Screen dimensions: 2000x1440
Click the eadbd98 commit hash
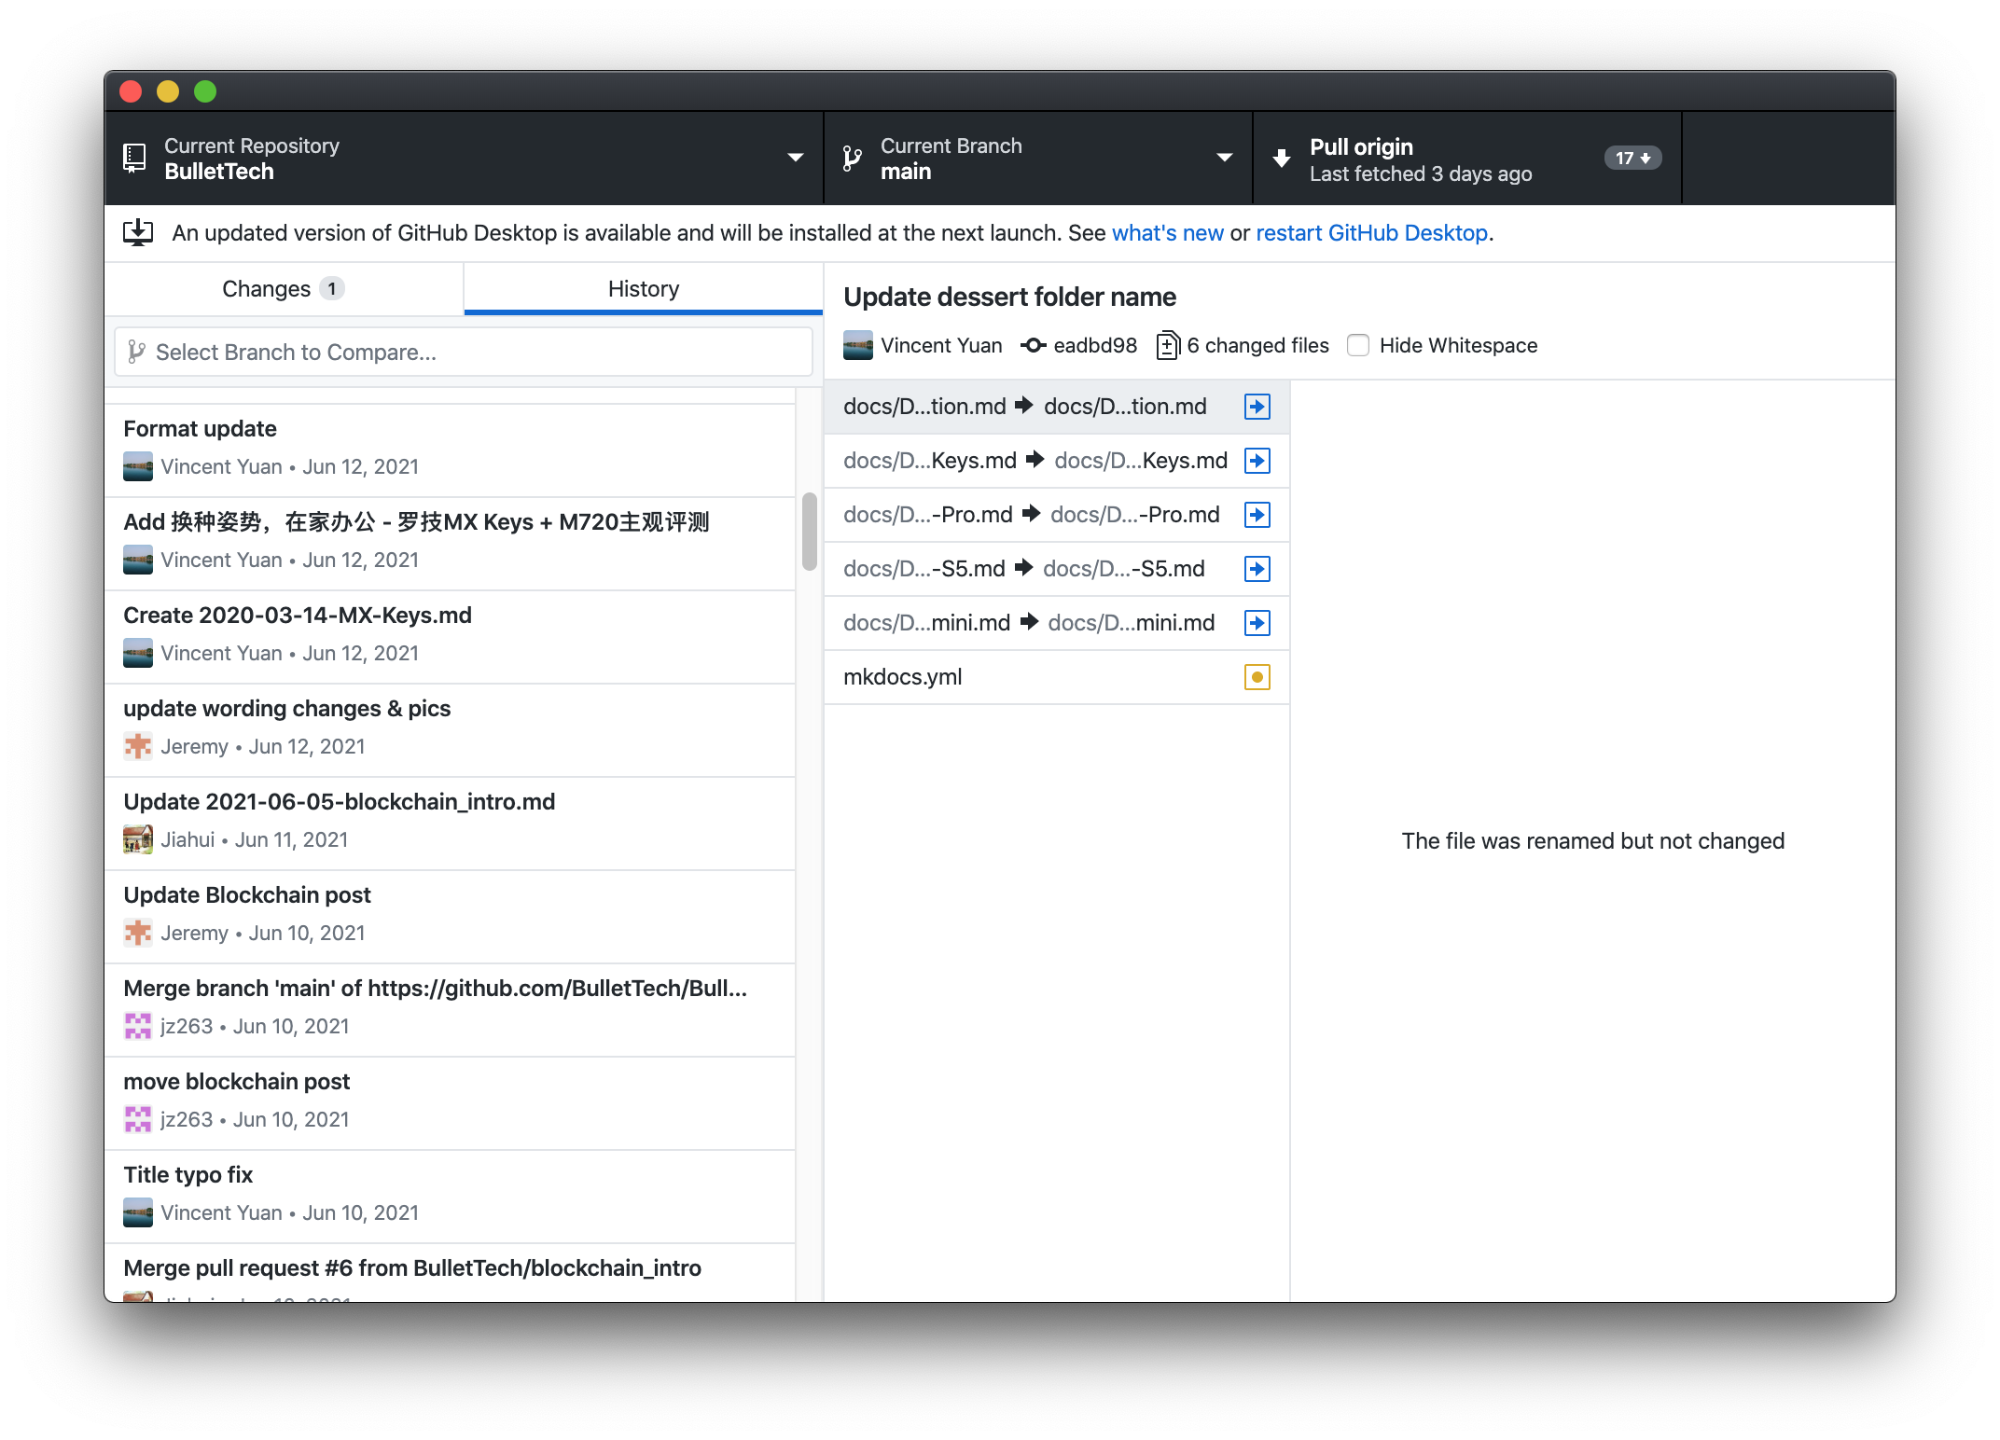tap(1095, 345)
